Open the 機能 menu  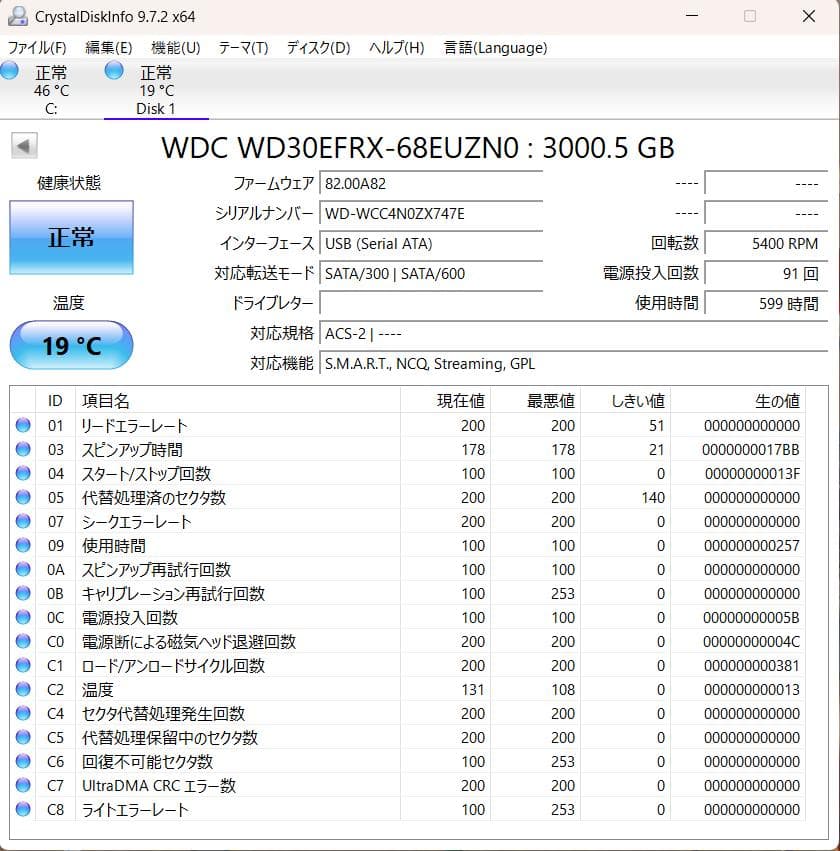click(176, 47)
